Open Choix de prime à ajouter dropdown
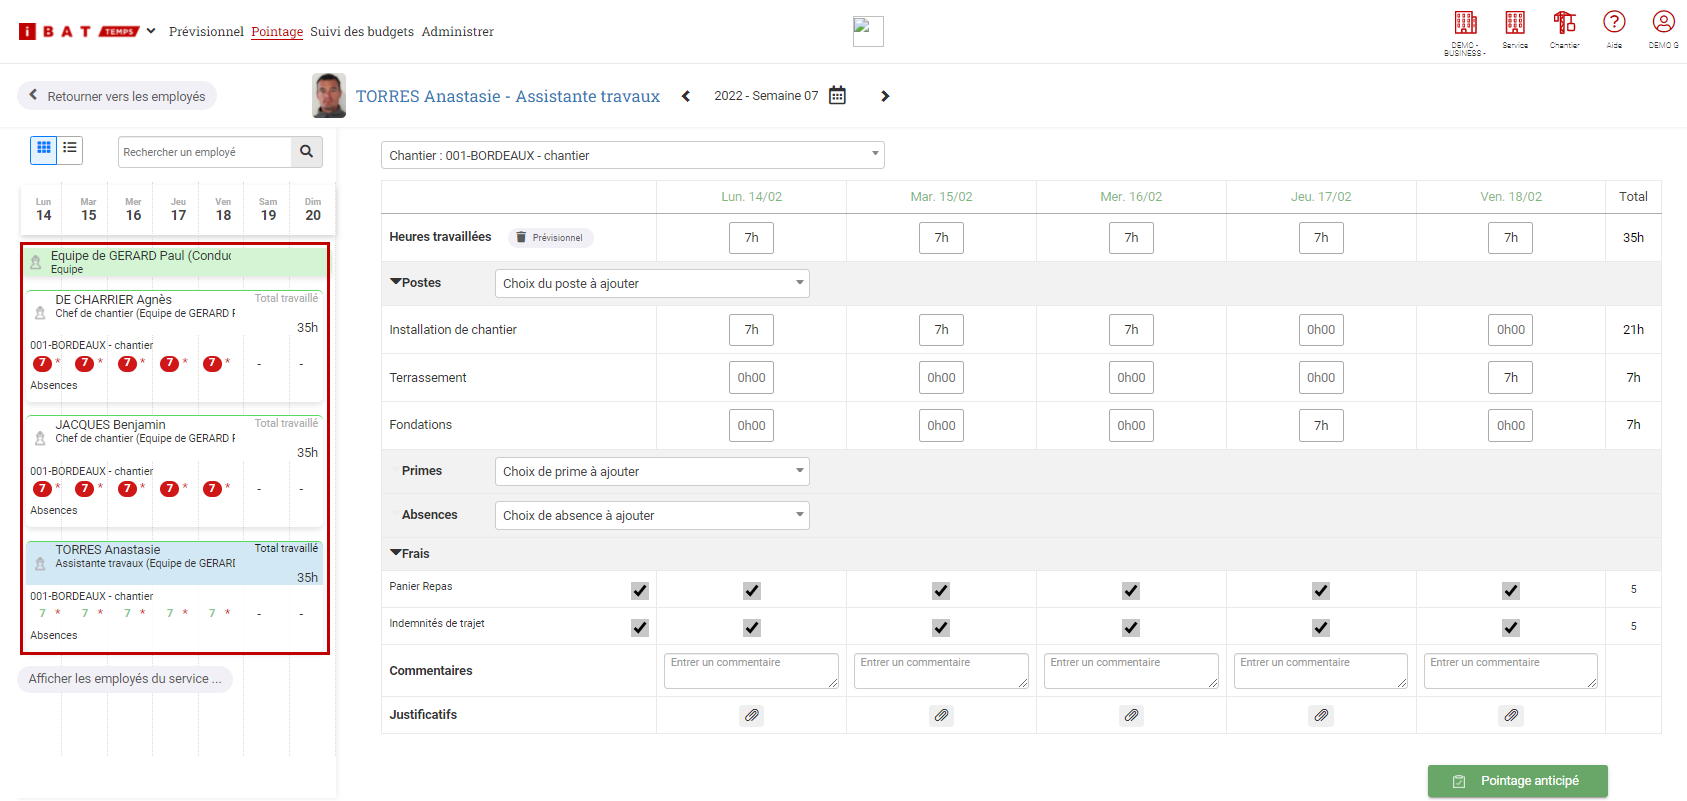This screenshot has height=801, width=1687. (x=652, y=471)
